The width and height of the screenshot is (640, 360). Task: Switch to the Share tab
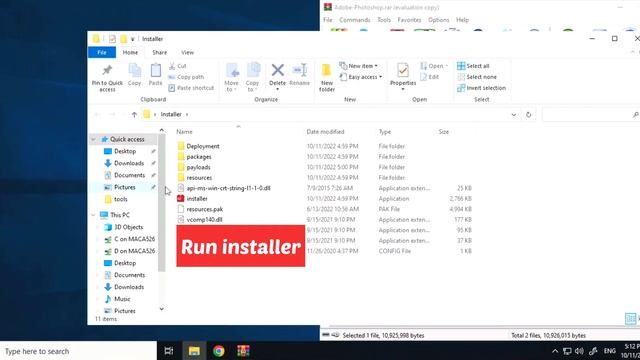(x=159, y=52)
